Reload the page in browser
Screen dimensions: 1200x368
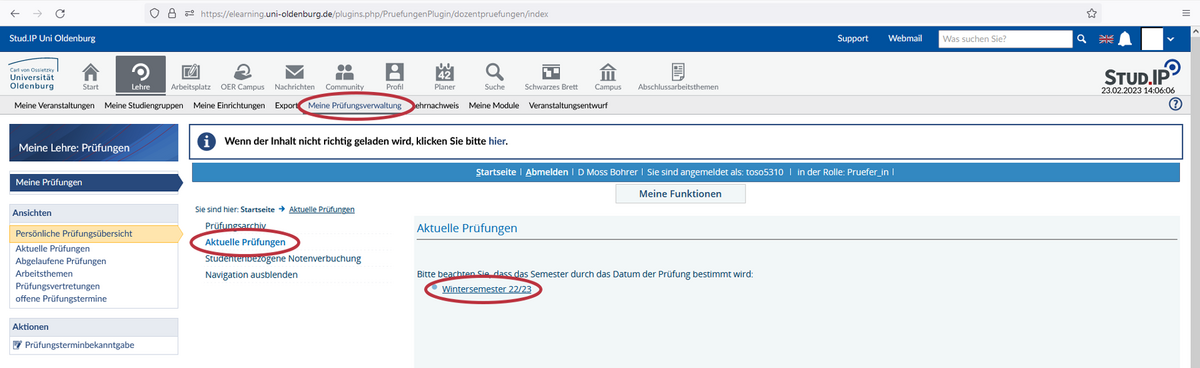[61, 13]
